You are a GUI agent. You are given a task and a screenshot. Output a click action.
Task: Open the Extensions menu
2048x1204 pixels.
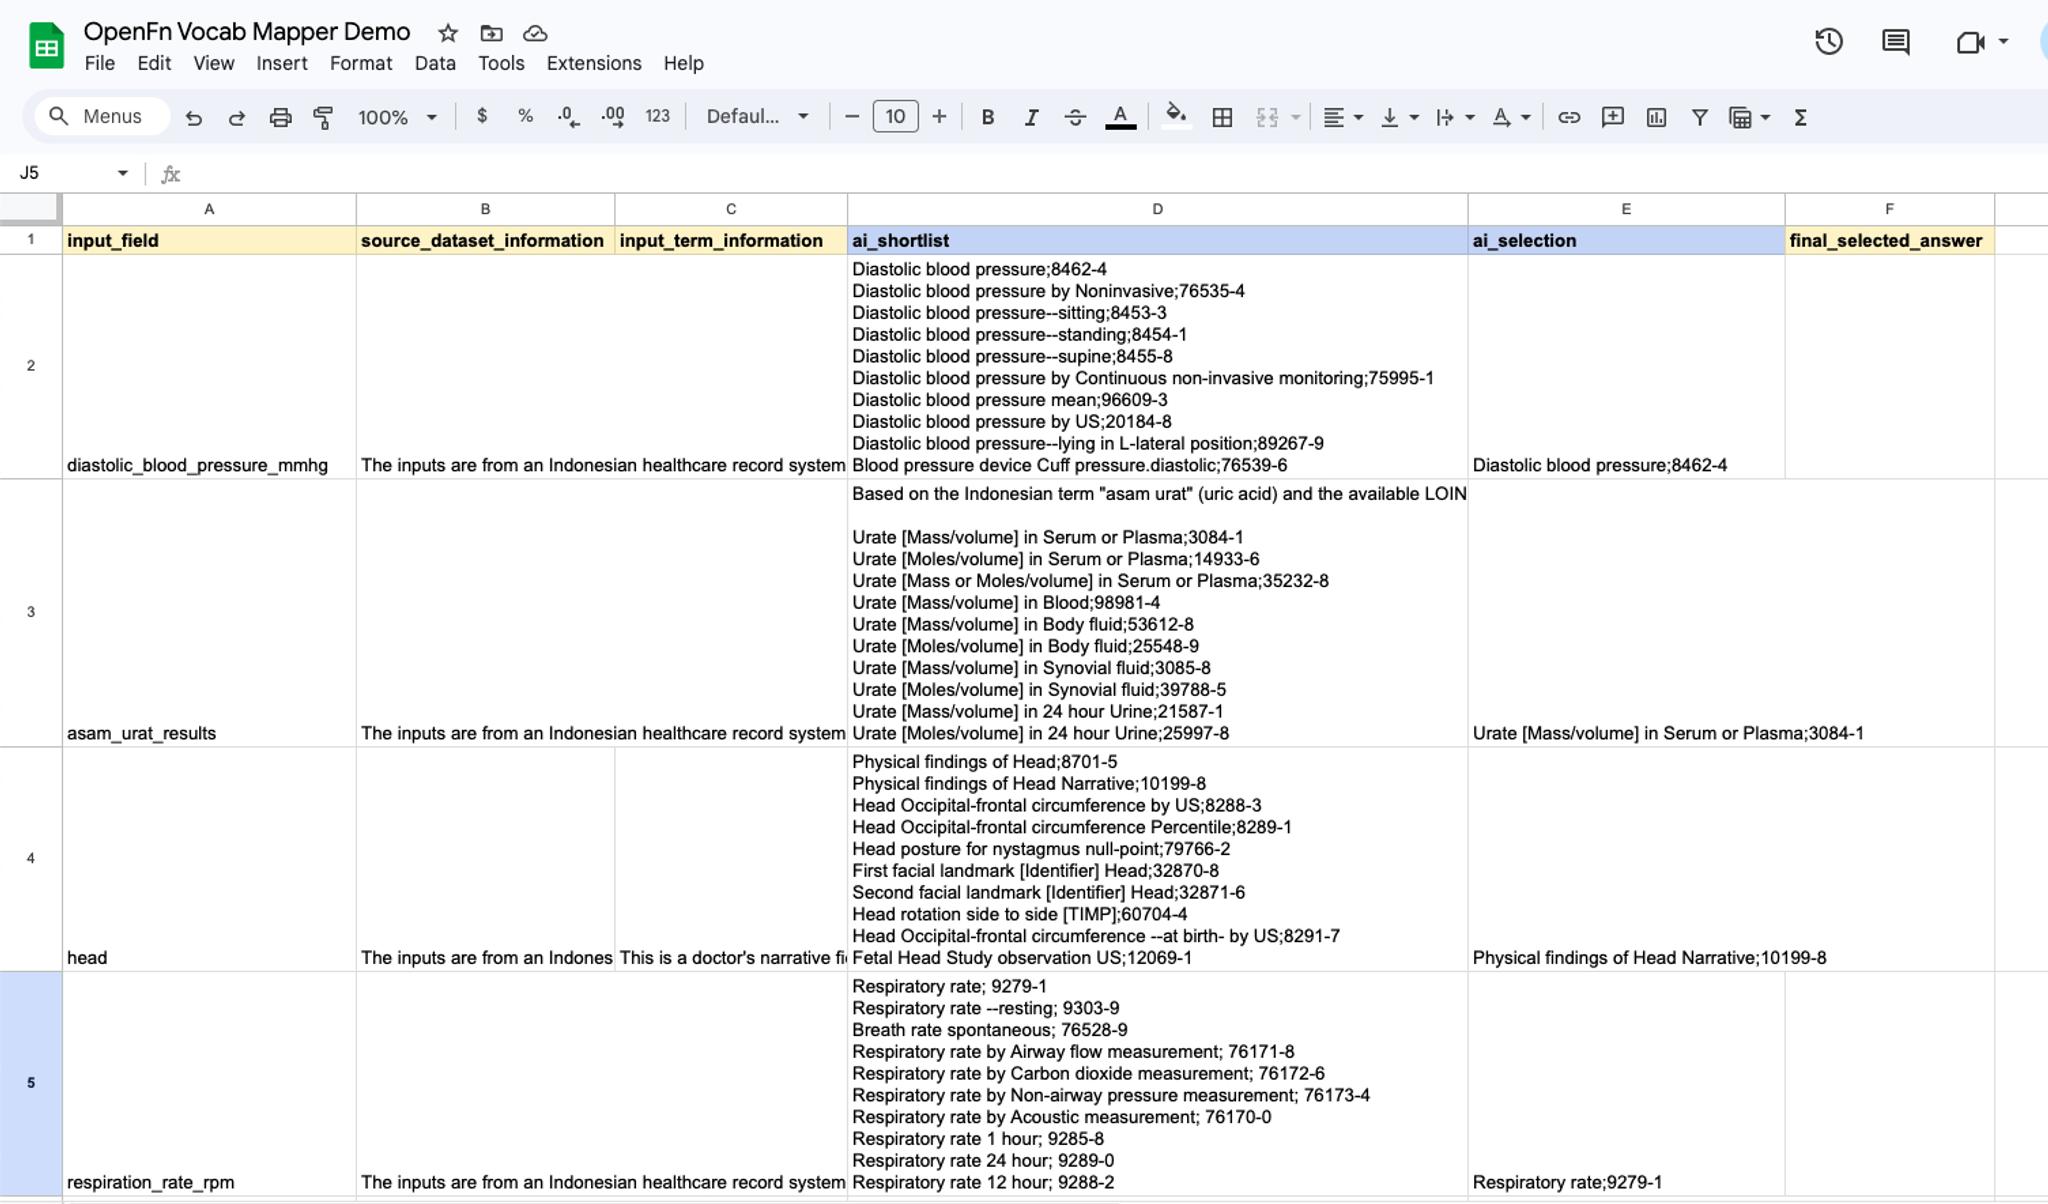click(x=593, y=63)
